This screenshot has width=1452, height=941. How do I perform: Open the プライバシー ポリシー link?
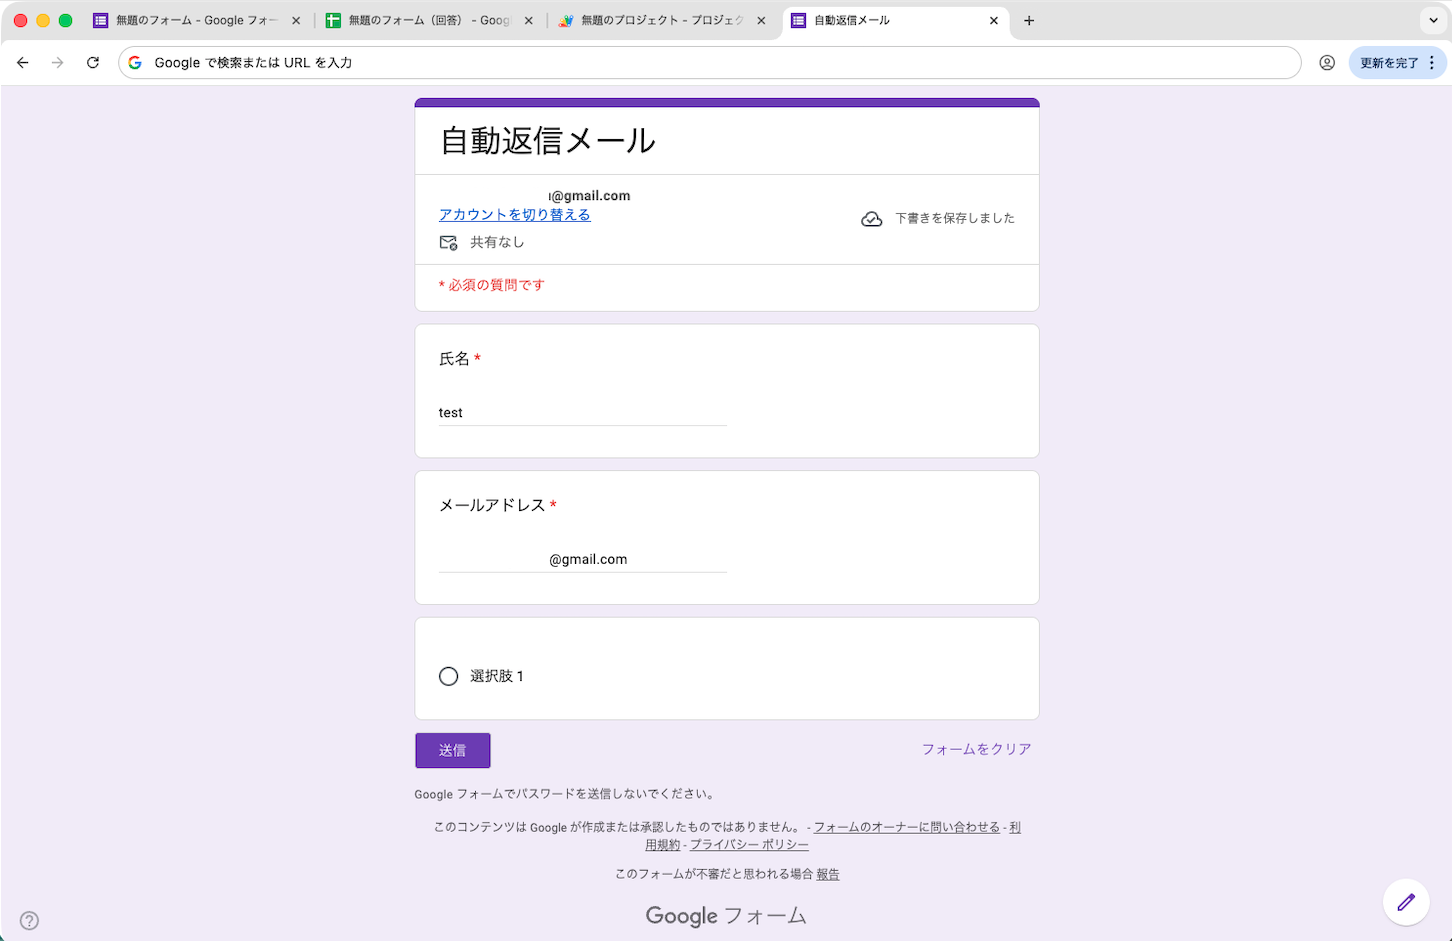749,845
